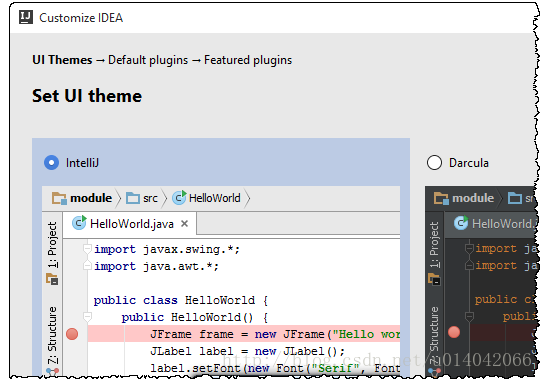Select the src breadcrumb in IntelliJ preview
Image resolution: width=543 pixels, height=380 pixels.
pos(150,198)
